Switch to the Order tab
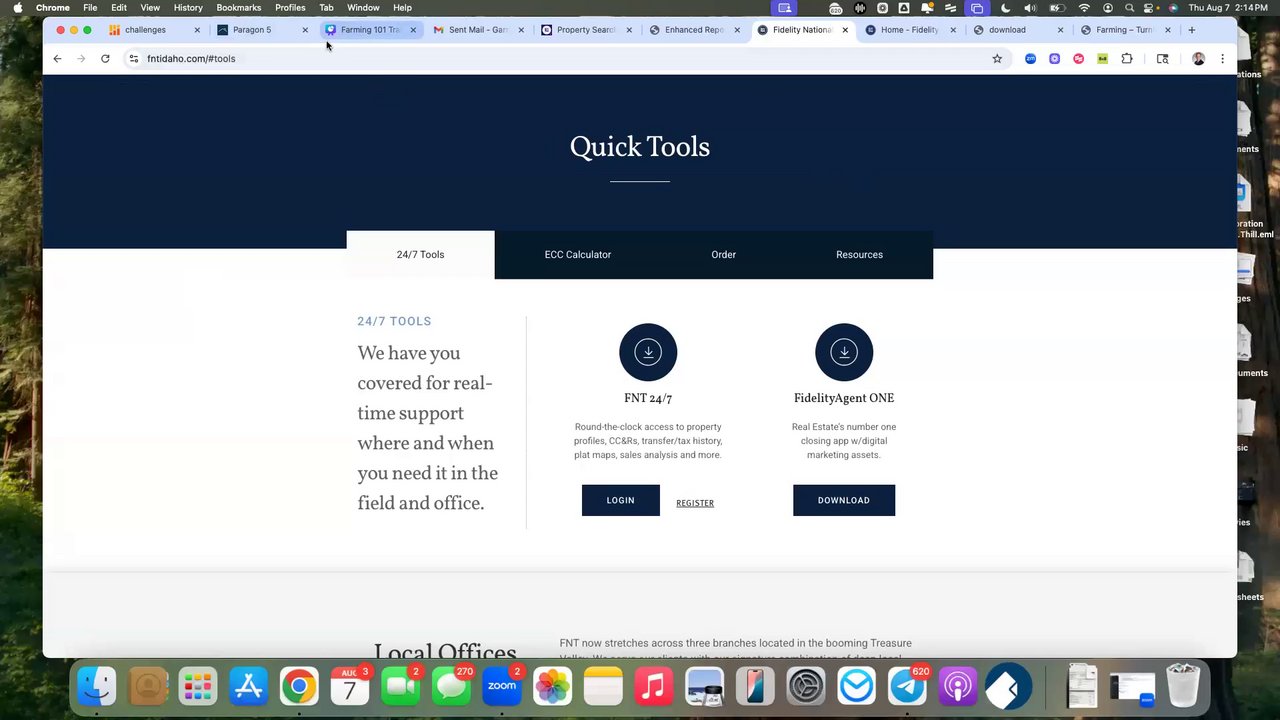Image resolution: width=1280 pixels, height=720 pixels. click(x=724, y=255)
